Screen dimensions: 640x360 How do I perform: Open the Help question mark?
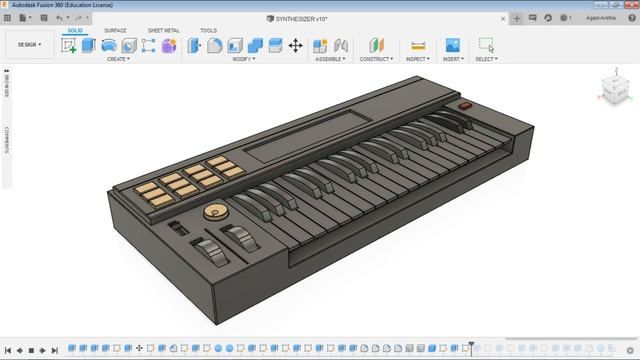tap(632, 18)
